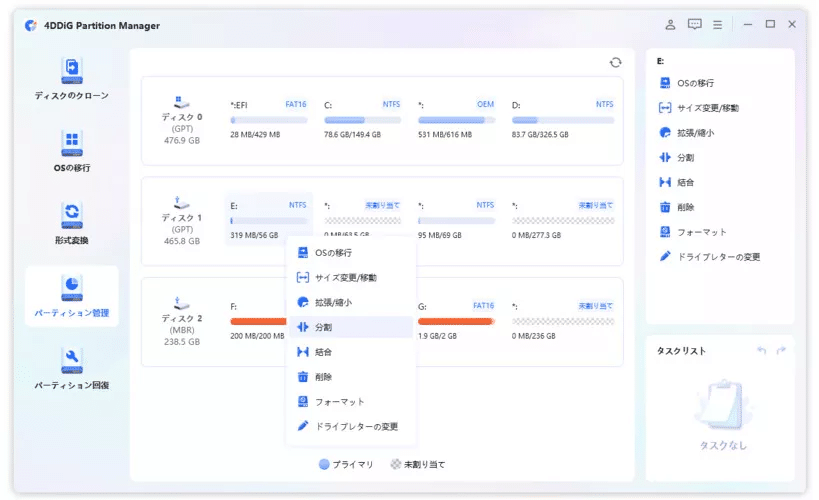Select the G: FAT16 partition
Screen dimensions: 819x500
pyautogui.click(x=457, y=321)
